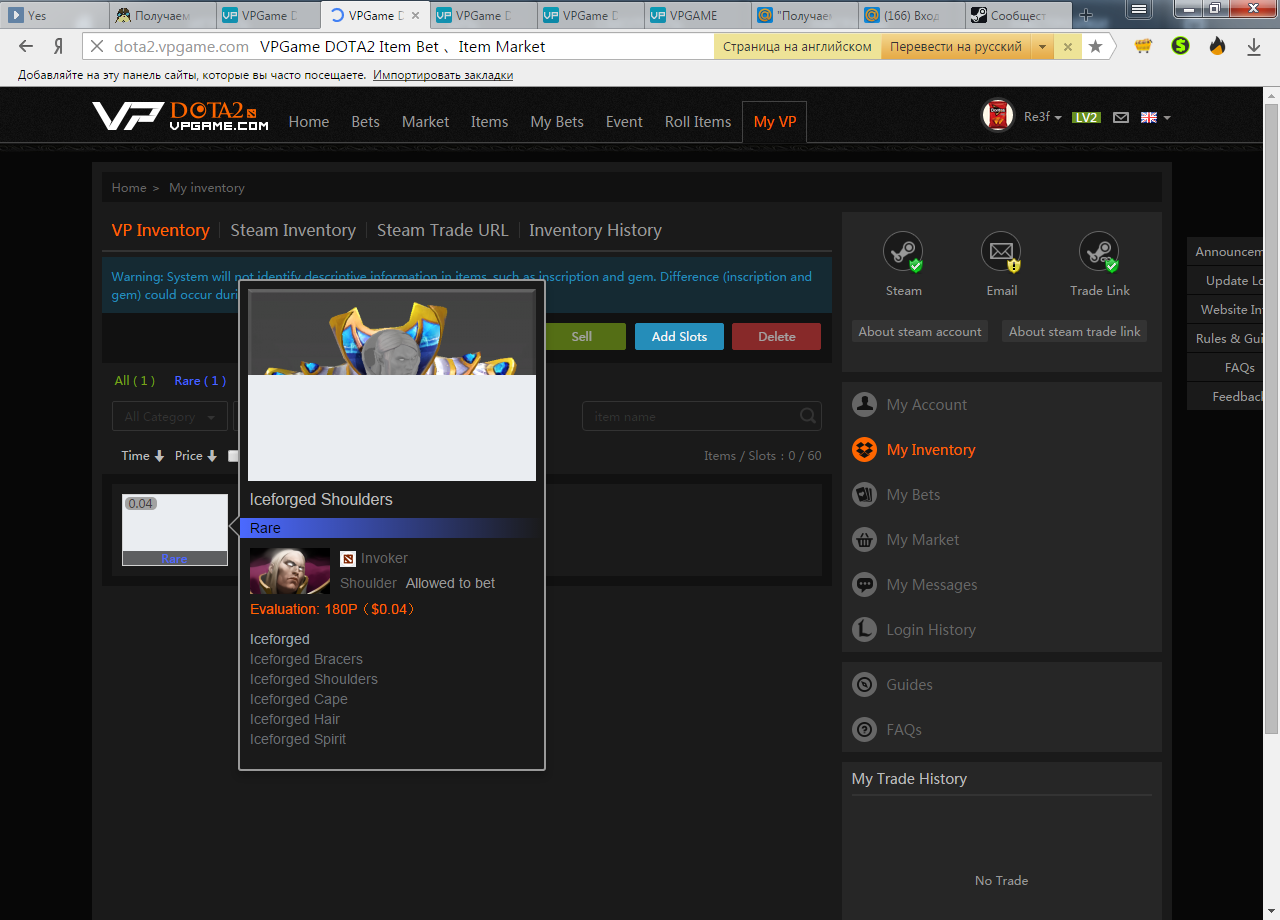This screenshot has width=1280, height=920.
Task: Click the flame extension icon in toolbar
Action: pos(1217,46)
